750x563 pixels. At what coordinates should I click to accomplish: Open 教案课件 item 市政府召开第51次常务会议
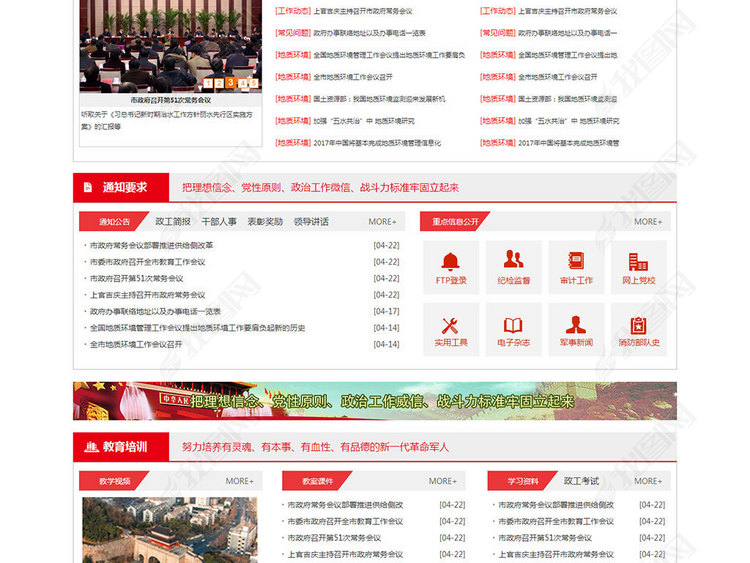pos(334,538)
